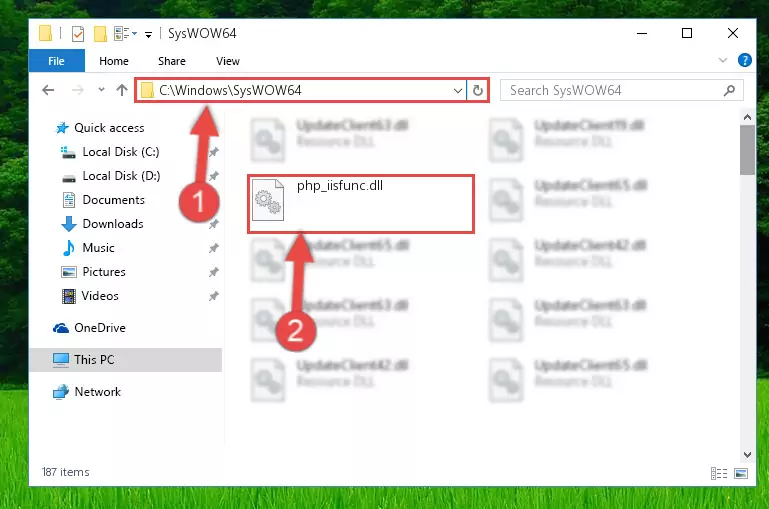Viewport: 769px width, 509px height.
Task: Open the Downloads folder in the sidebar
Action: 113,224
